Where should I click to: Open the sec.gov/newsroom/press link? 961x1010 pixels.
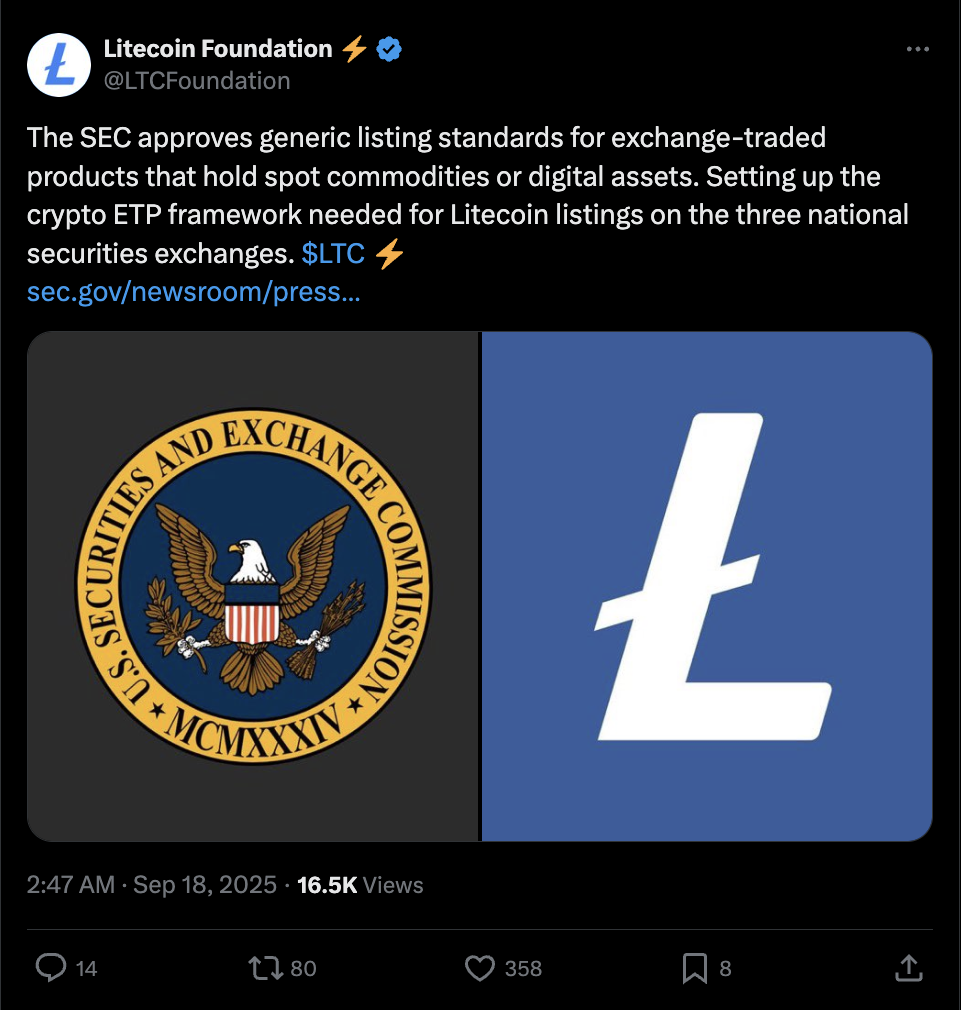pyautogui.click(x=193, y=292)
